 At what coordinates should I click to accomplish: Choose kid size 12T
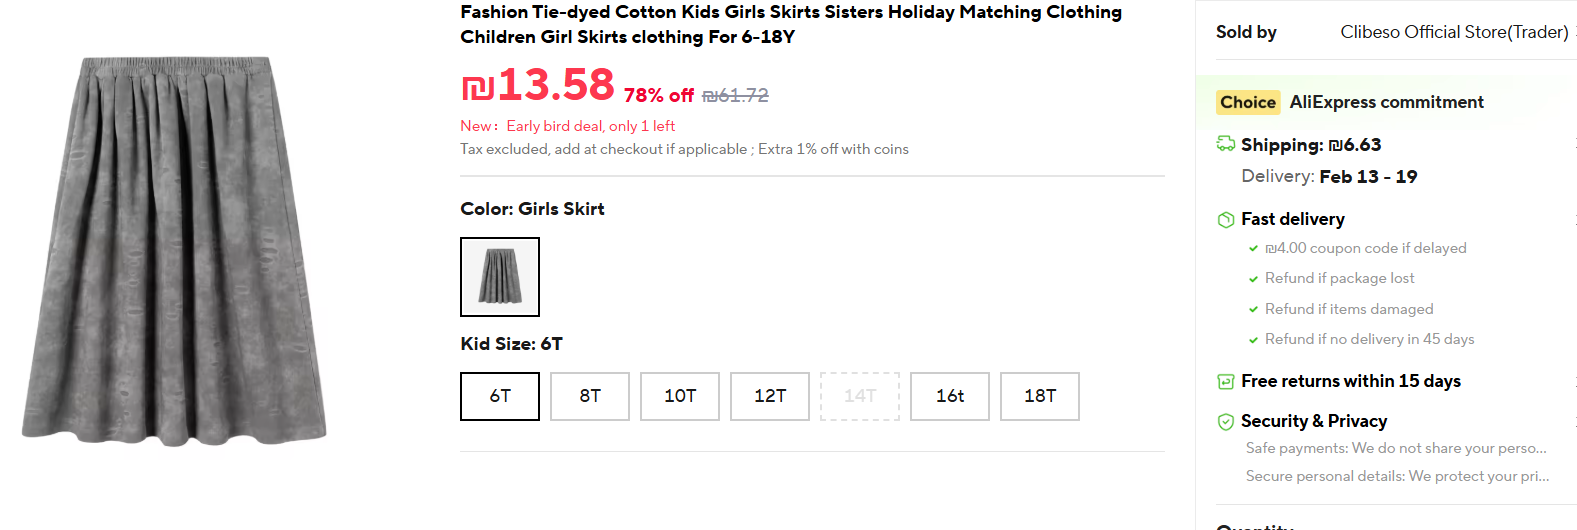point(770,396)
